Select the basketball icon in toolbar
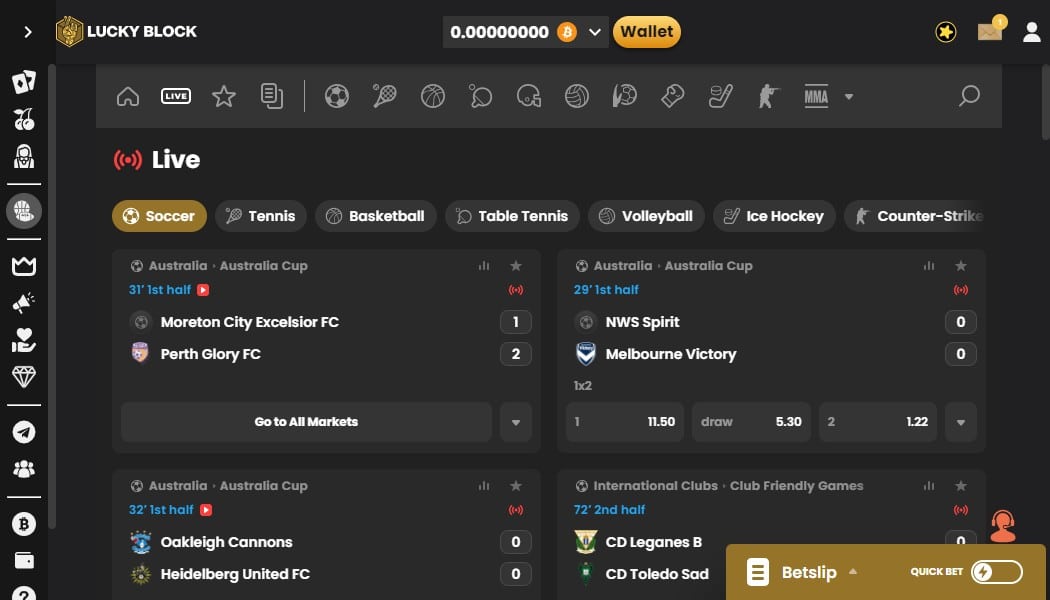1050x600 pixels. coord(433,96)
